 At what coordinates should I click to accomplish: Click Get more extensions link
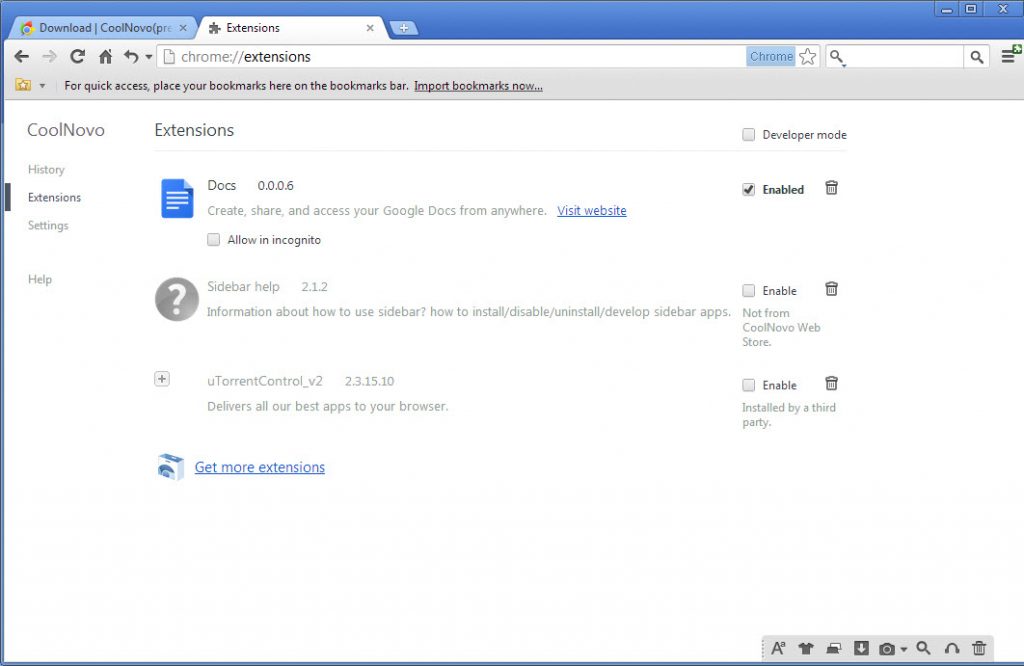coord(260,468)
